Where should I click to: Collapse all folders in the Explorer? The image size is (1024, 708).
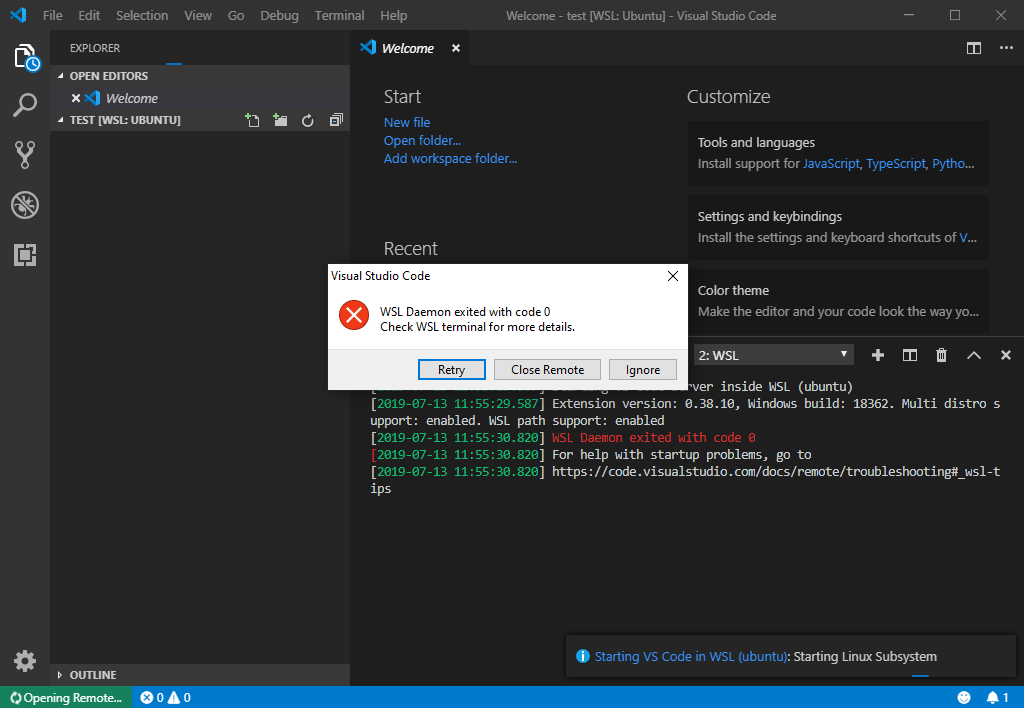[x=335, y=120]
